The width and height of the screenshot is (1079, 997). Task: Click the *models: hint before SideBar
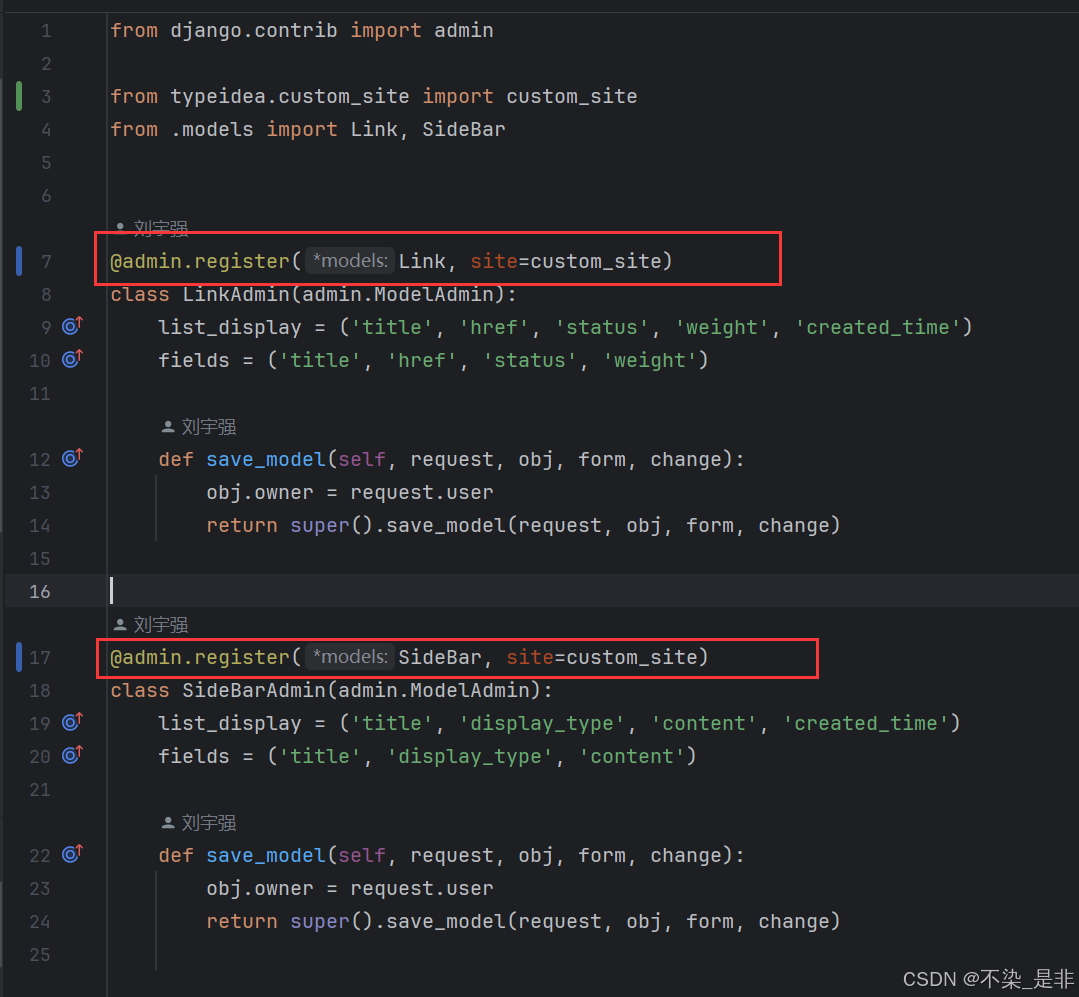[x=350, y=657]
